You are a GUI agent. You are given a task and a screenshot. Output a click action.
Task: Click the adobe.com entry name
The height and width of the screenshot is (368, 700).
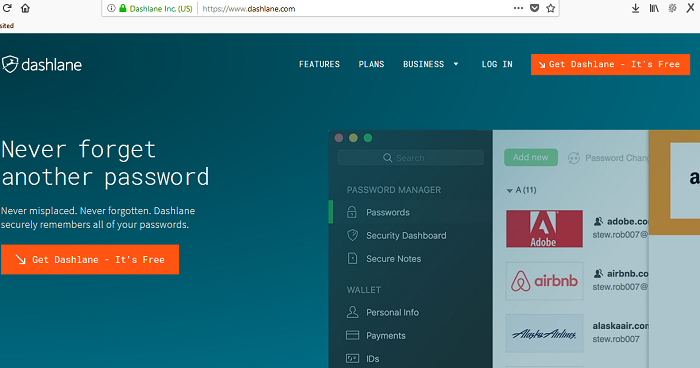tap(627, 222)
